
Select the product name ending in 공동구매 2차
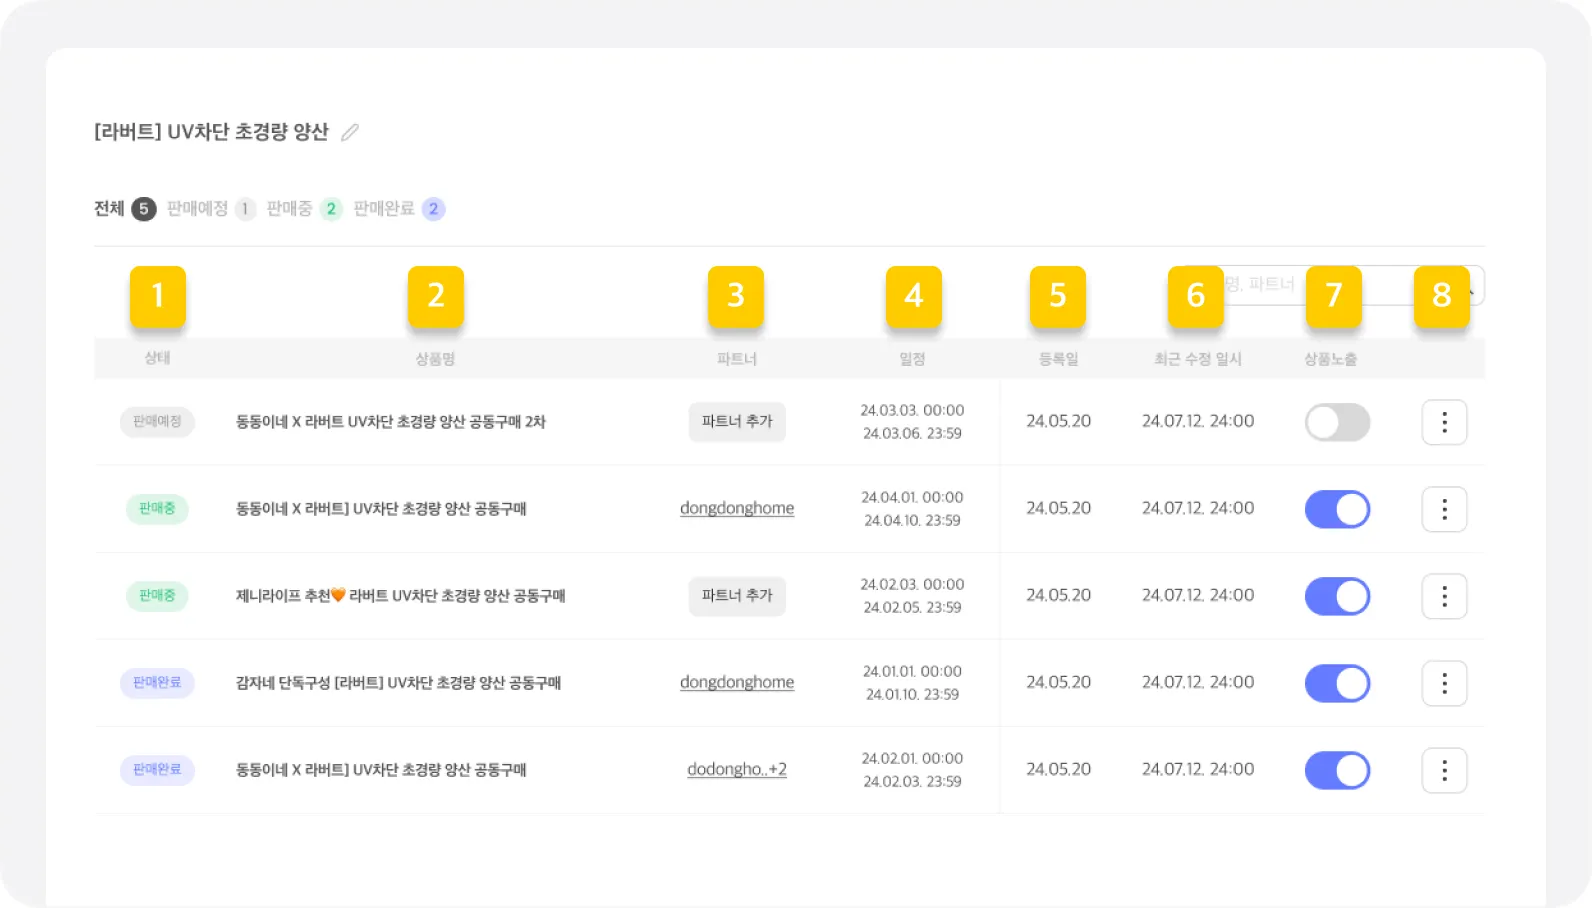tap(391, 422)
